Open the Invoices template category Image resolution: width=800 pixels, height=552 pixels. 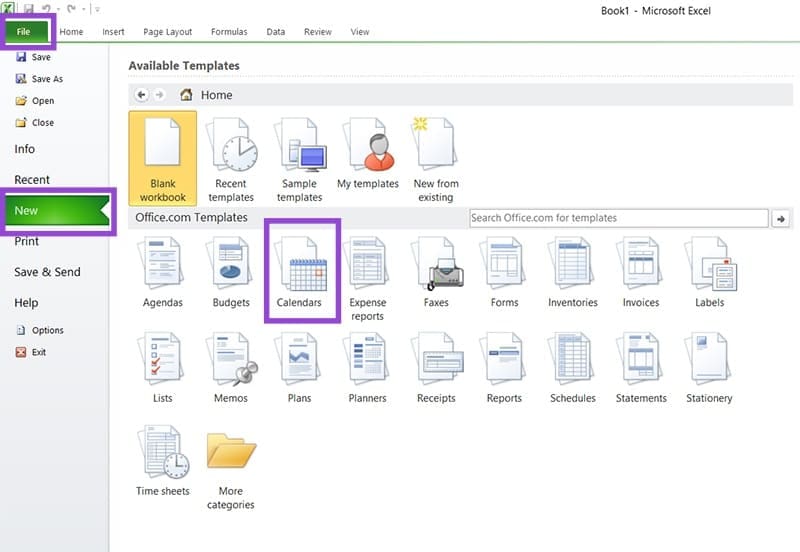(641, 272)
